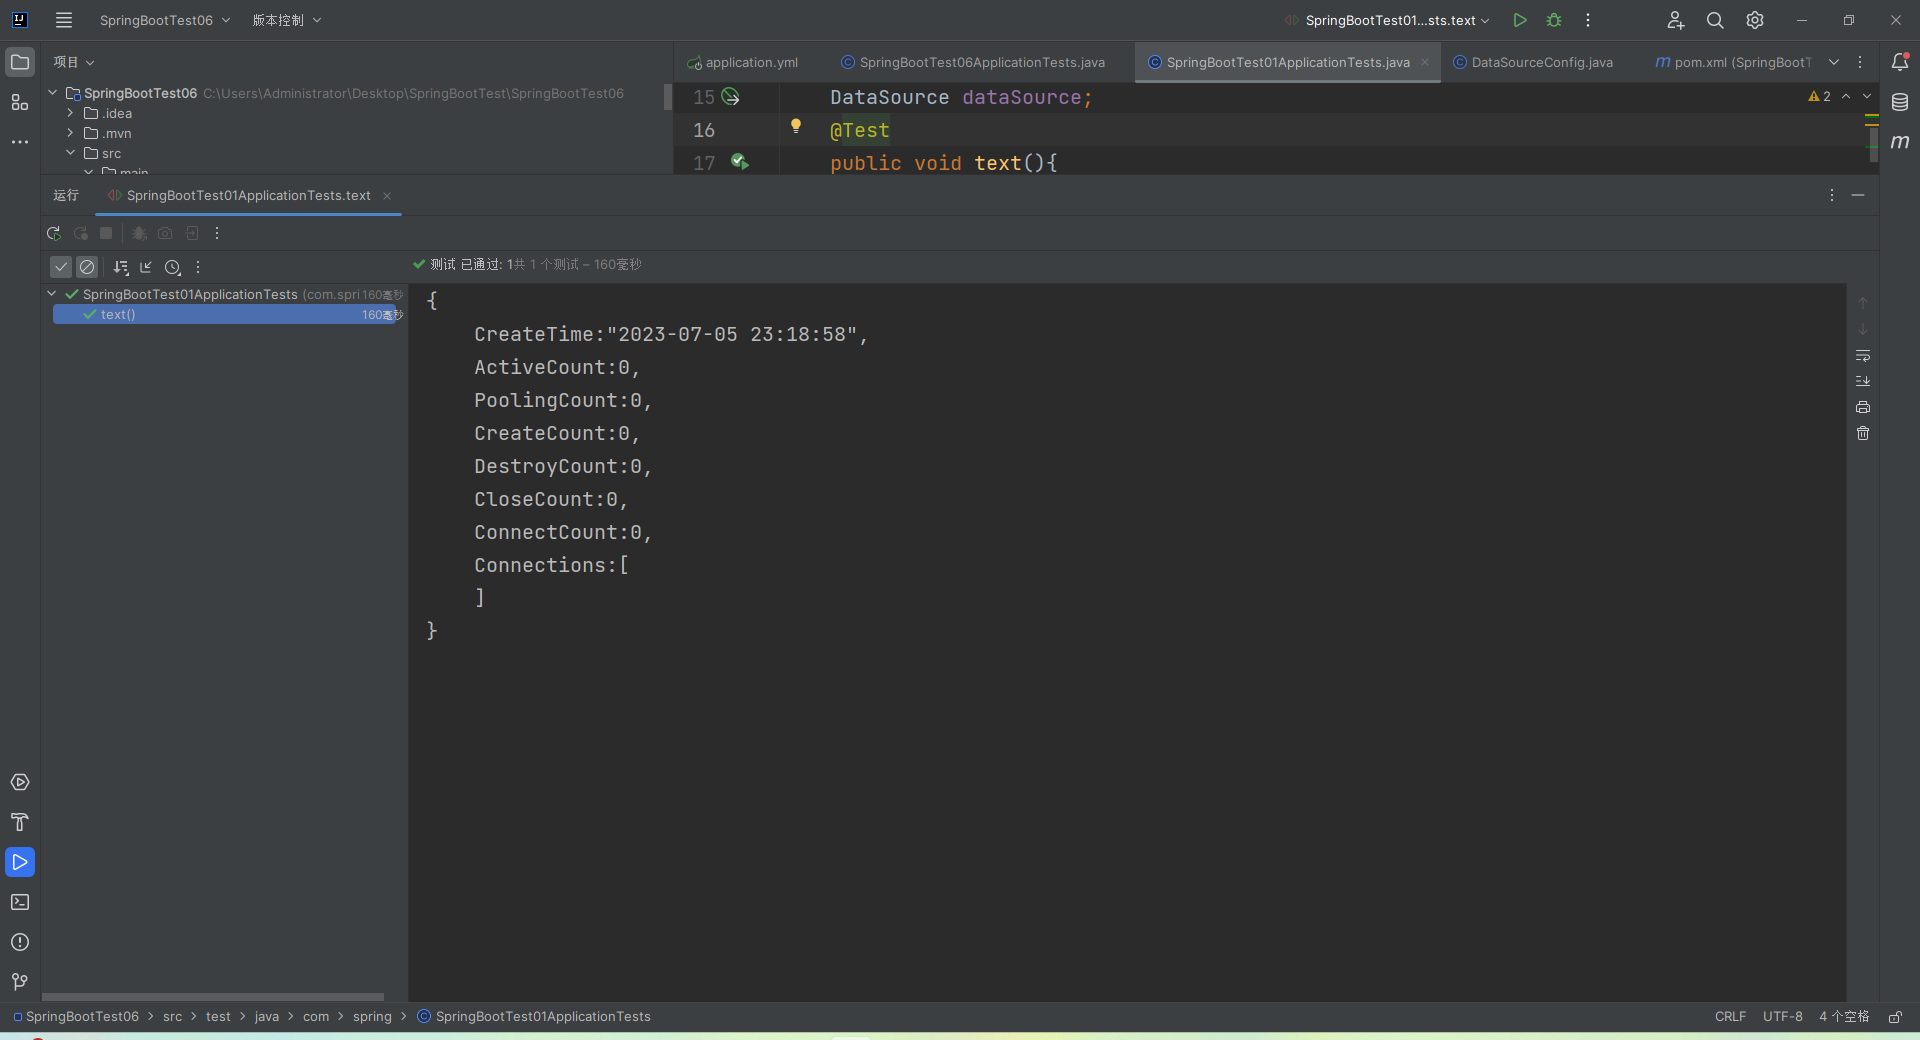
Task: Toggle soft-wrap in console
Action: click(x=1863, y=355)
